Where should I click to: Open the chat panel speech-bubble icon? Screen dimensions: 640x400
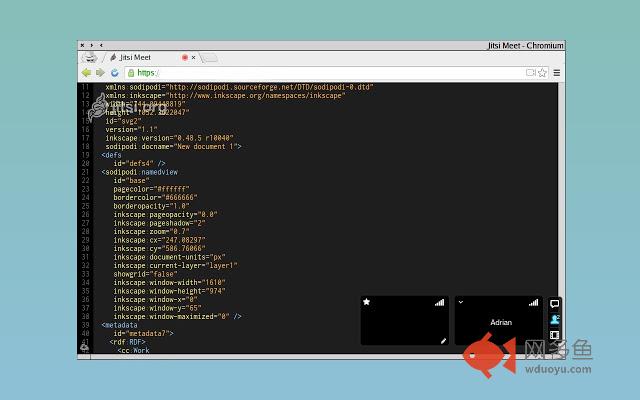[554, 304]
